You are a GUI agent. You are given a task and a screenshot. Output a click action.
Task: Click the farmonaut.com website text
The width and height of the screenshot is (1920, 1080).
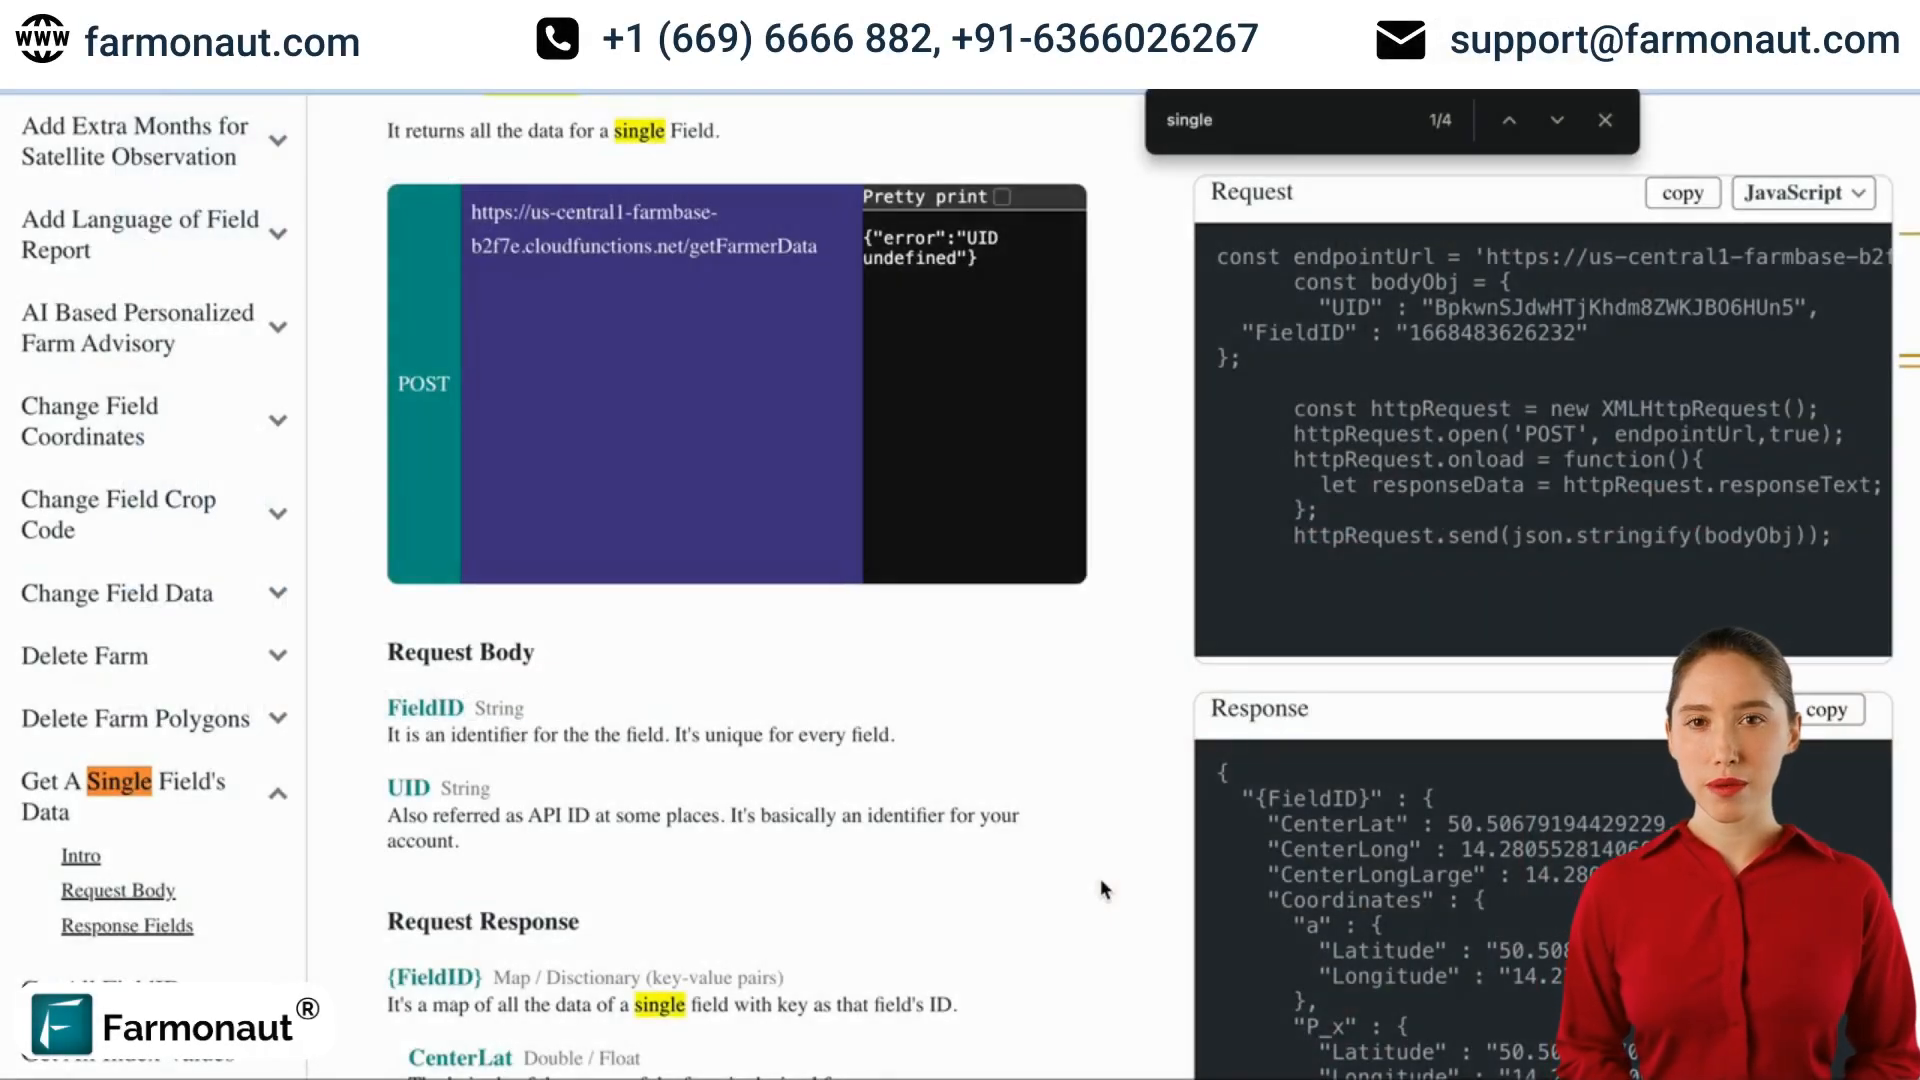coord(222,41)
